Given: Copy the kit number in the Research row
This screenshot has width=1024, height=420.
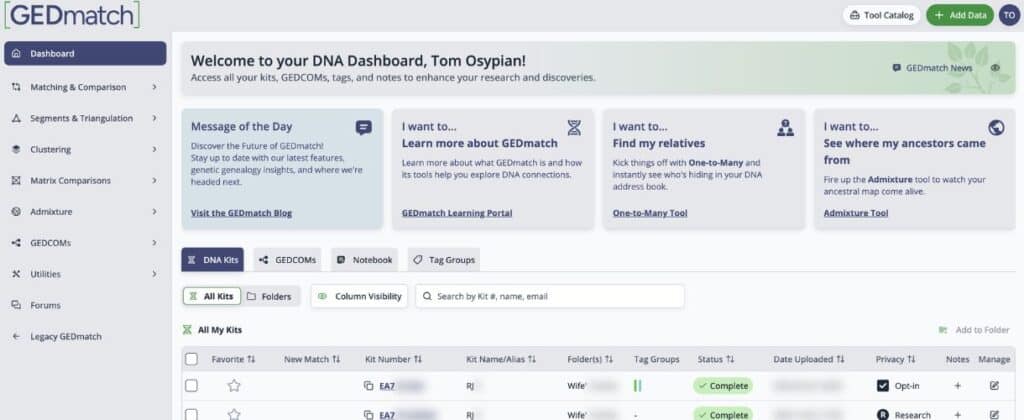Looking at the screenshot, I should (368, 415).
